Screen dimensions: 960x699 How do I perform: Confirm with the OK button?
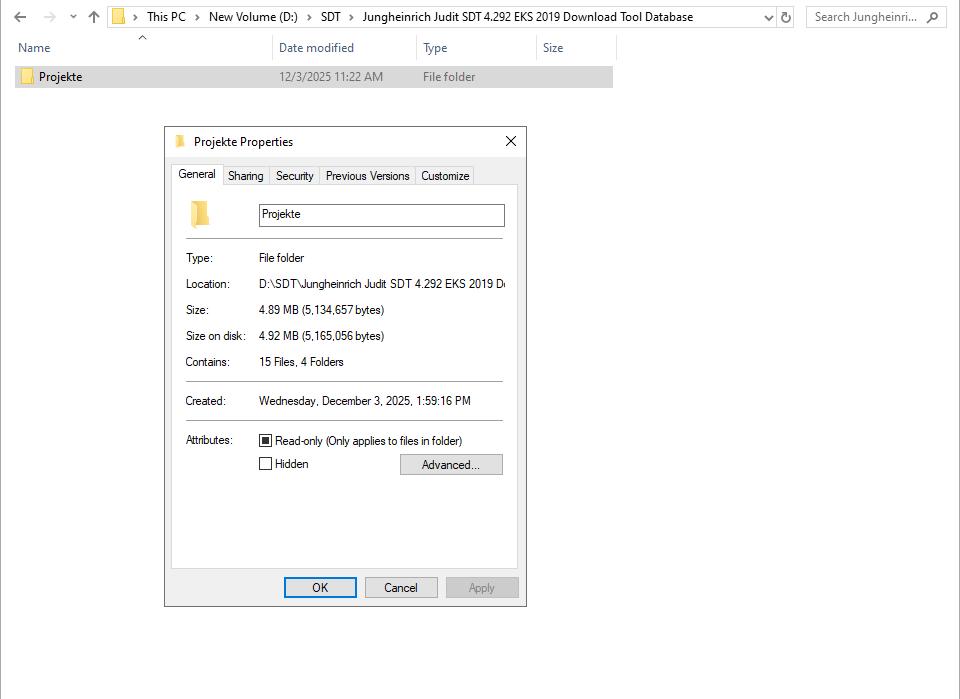coord(320,588)
